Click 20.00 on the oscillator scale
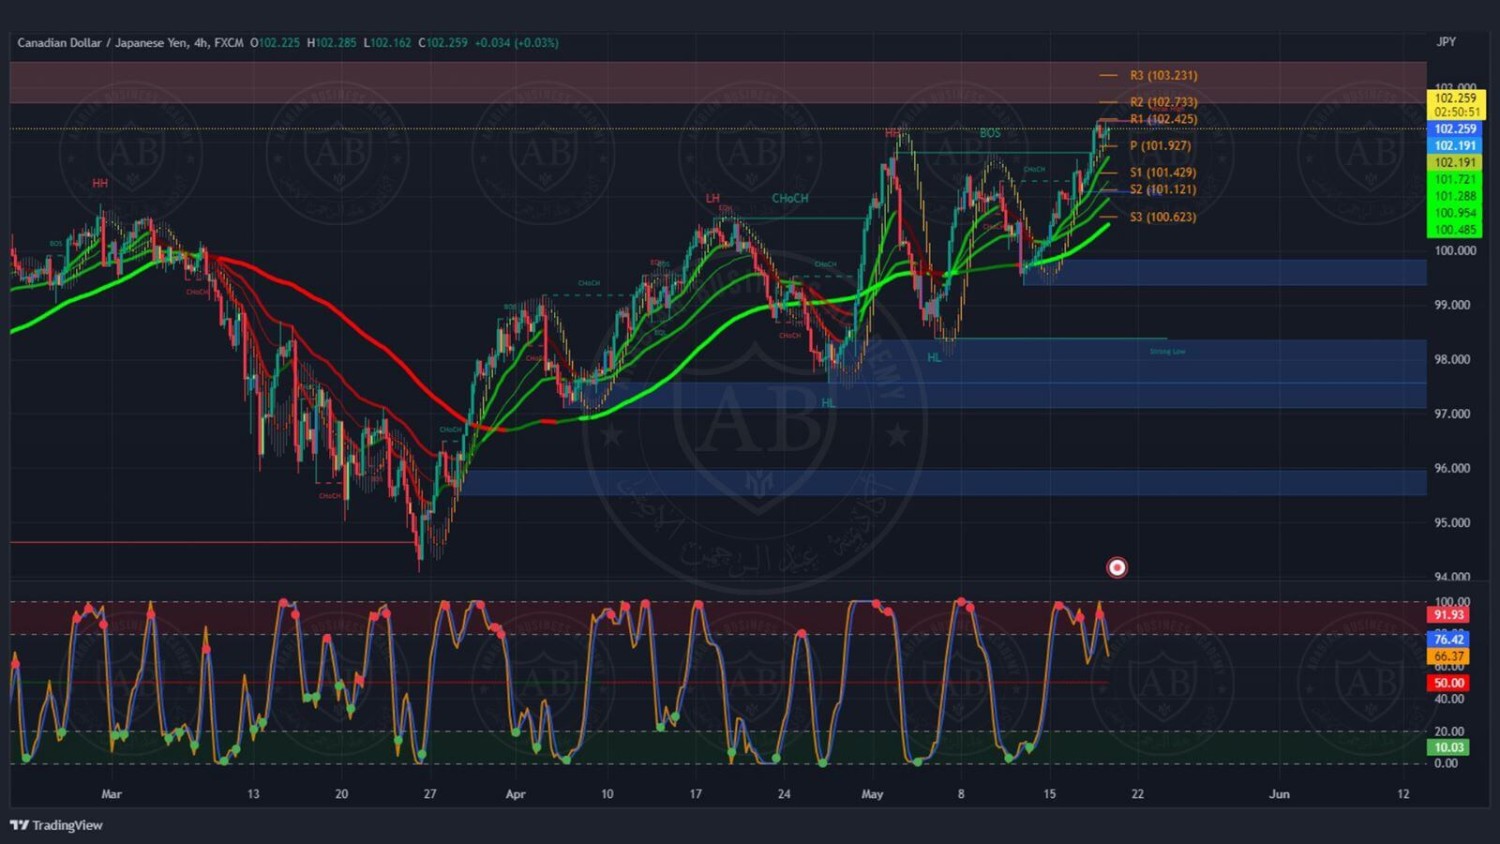The image size is (1500, 844). 1449,731
